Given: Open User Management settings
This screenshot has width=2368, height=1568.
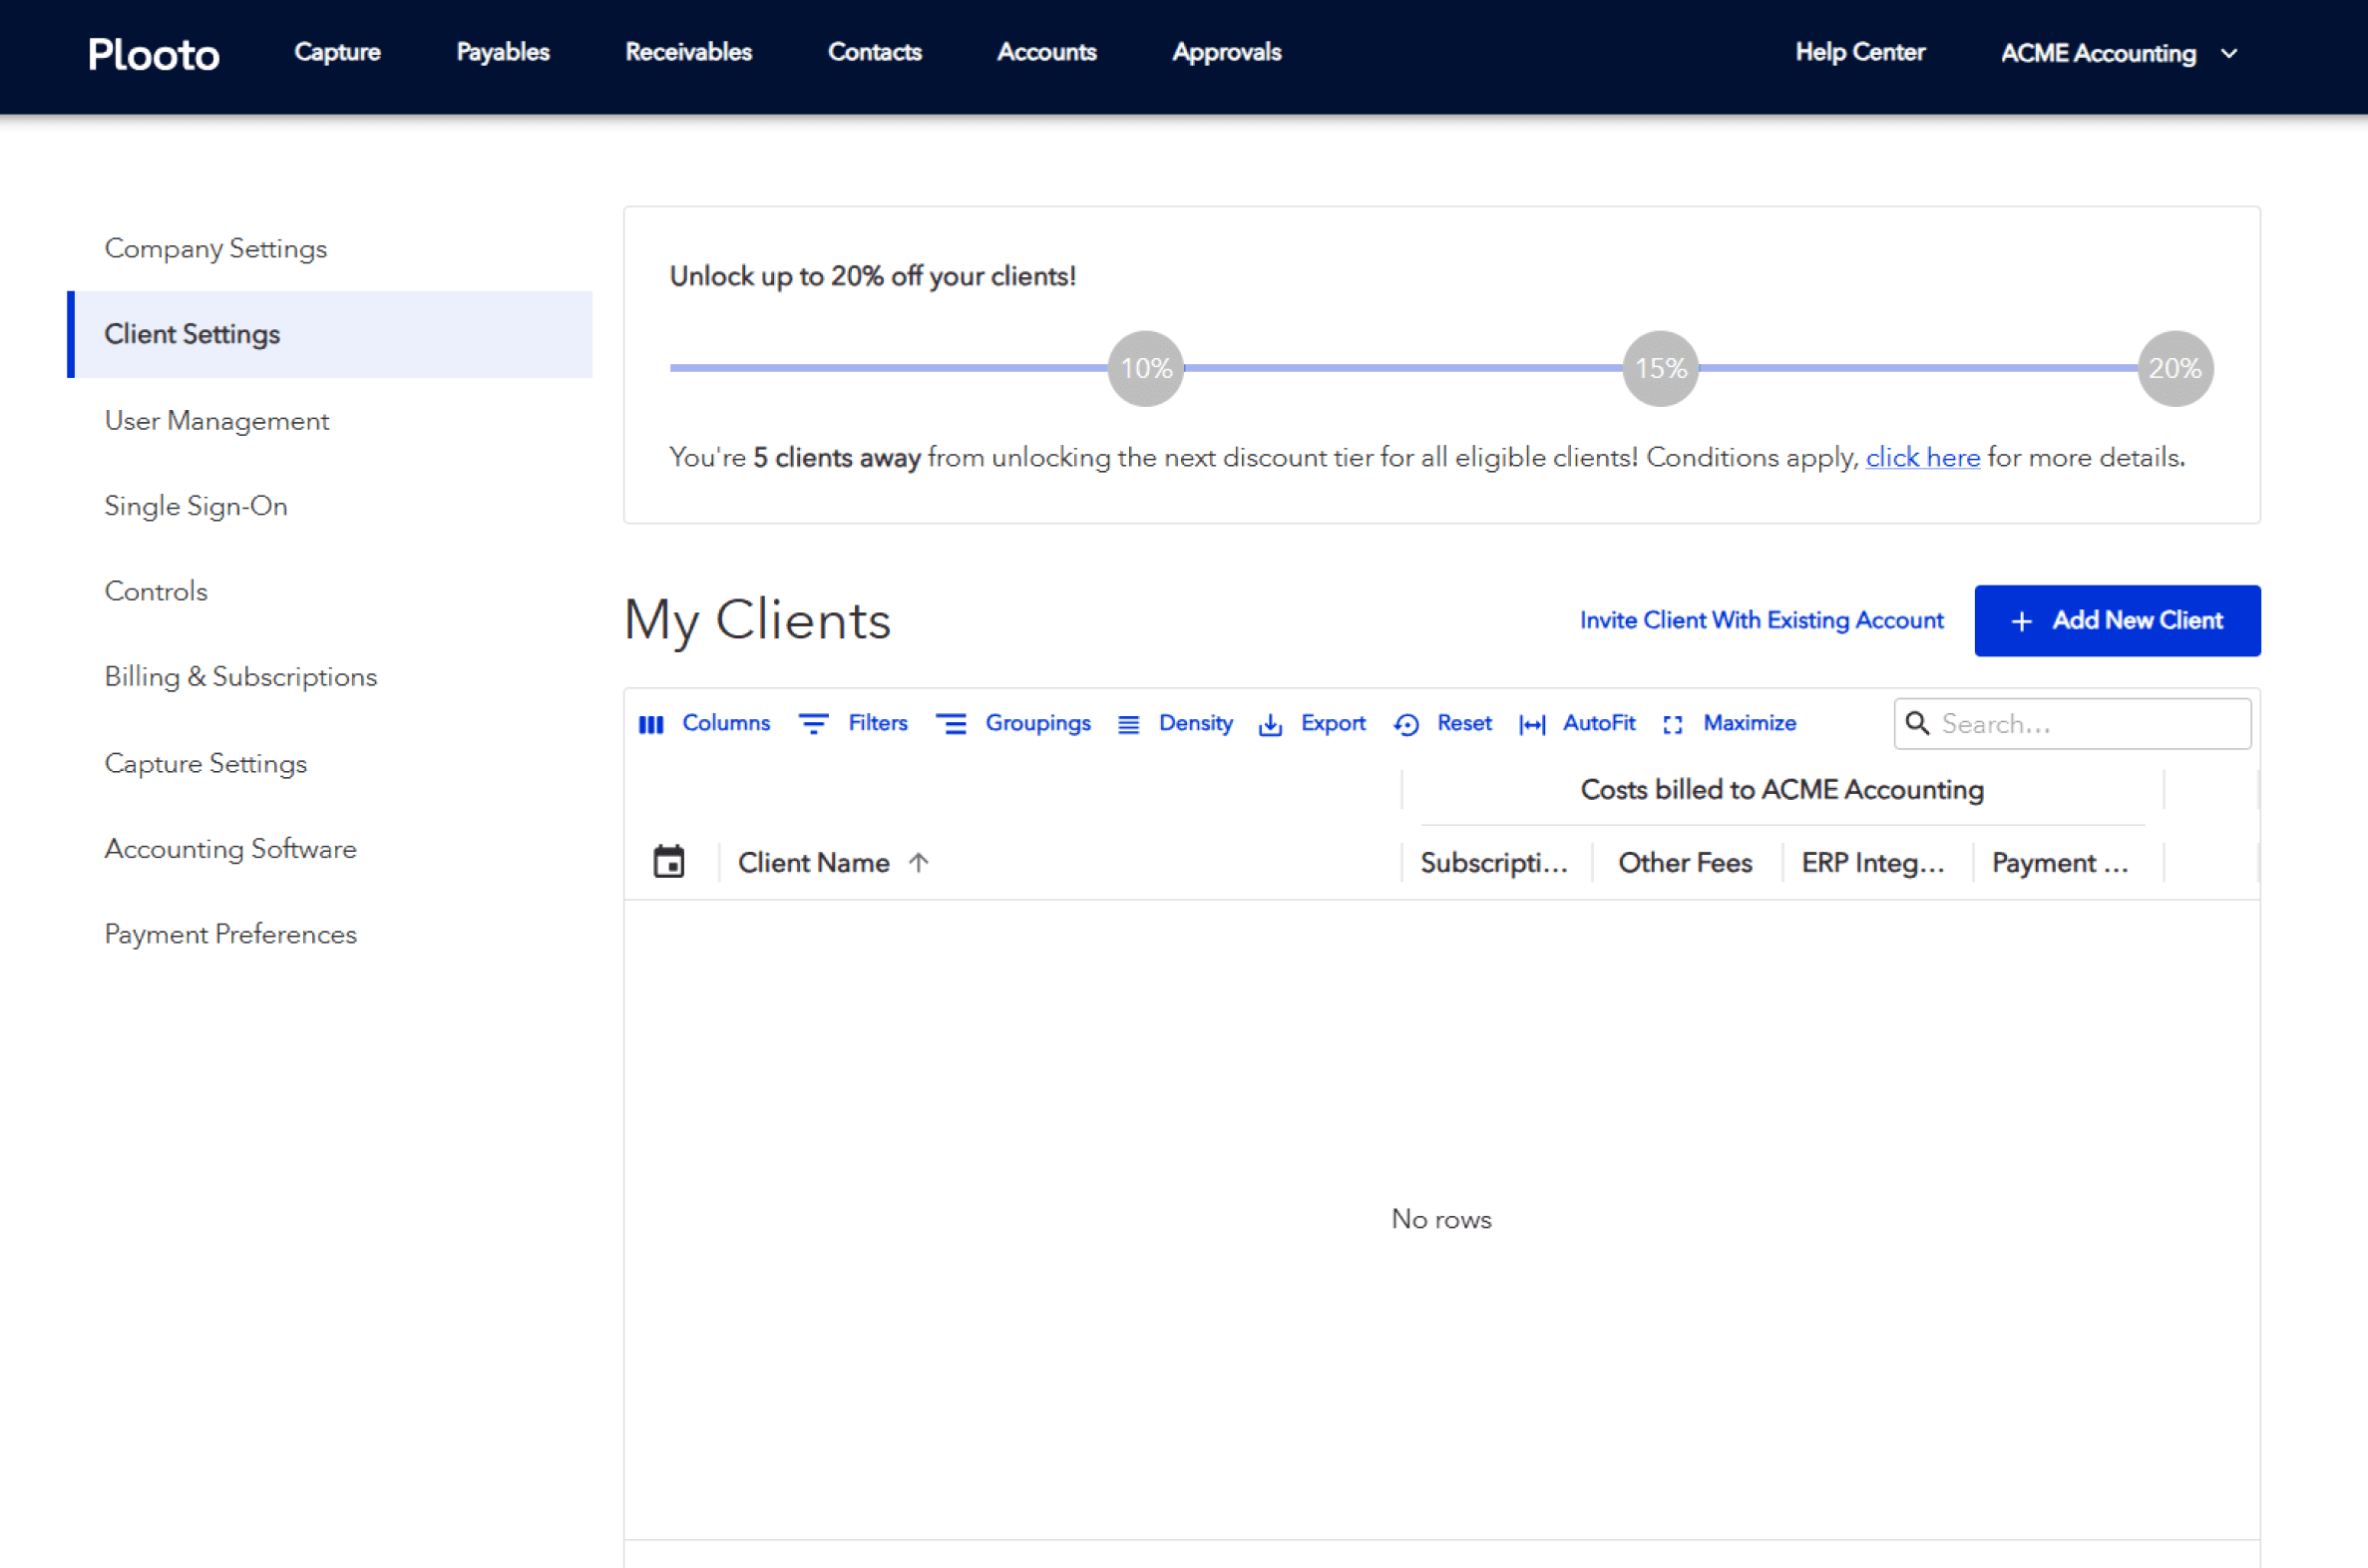Looking at the screenshot, I should click(216, 421).
